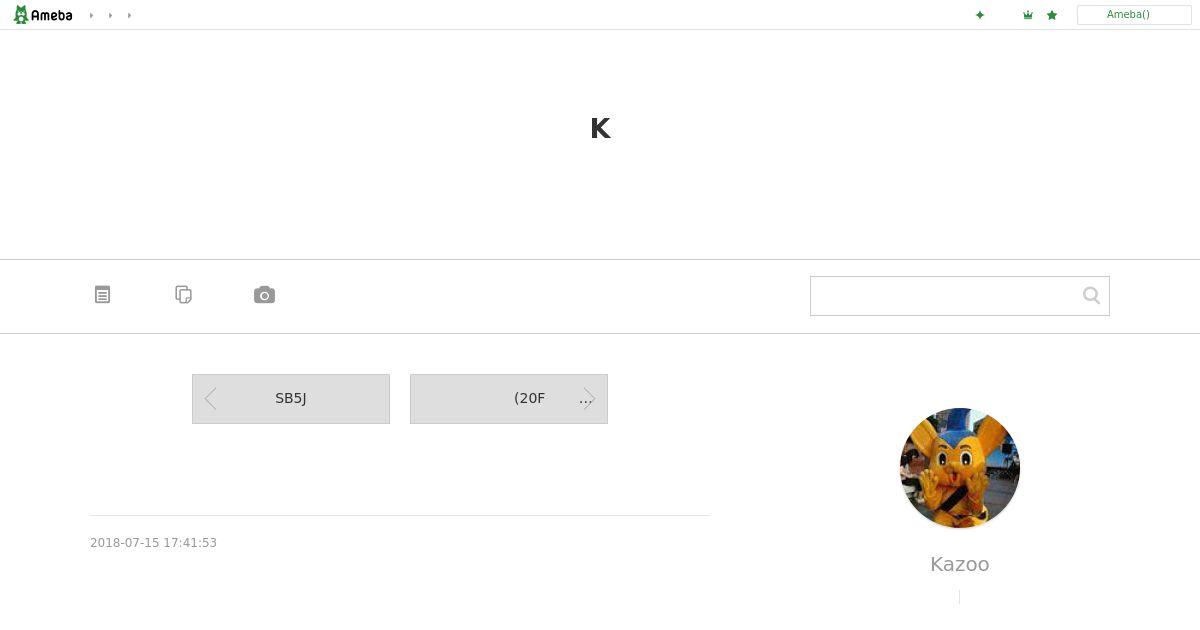
Task: Go to previous post SB5J
Action: tap(291, 399)
